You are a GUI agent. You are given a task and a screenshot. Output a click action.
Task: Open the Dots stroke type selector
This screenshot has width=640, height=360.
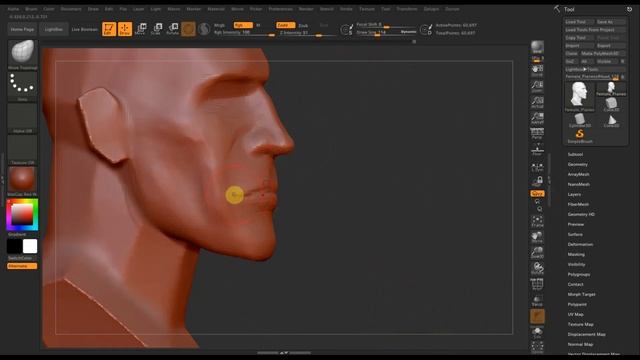click(x=22, y=87)
